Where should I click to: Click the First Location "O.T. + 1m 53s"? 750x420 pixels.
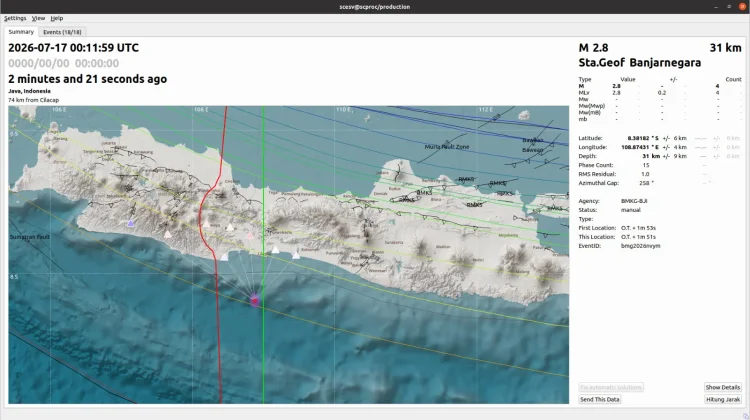[638, 228]
